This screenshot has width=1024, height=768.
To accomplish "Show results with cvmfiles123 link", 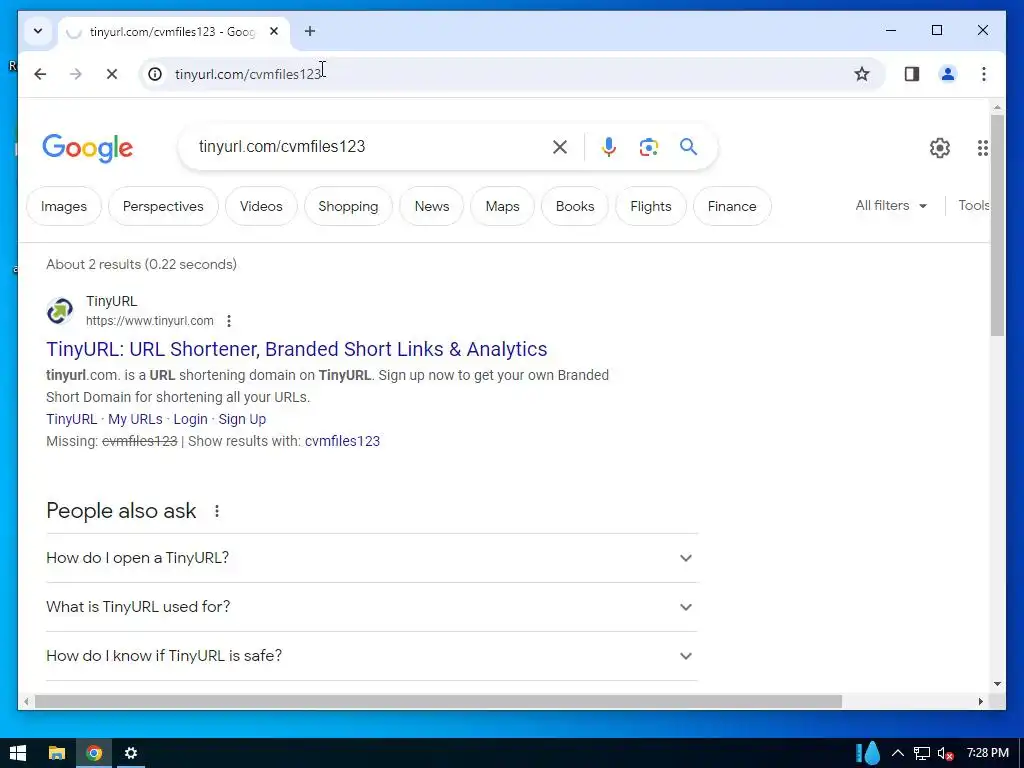I will [x=342, y=441].
